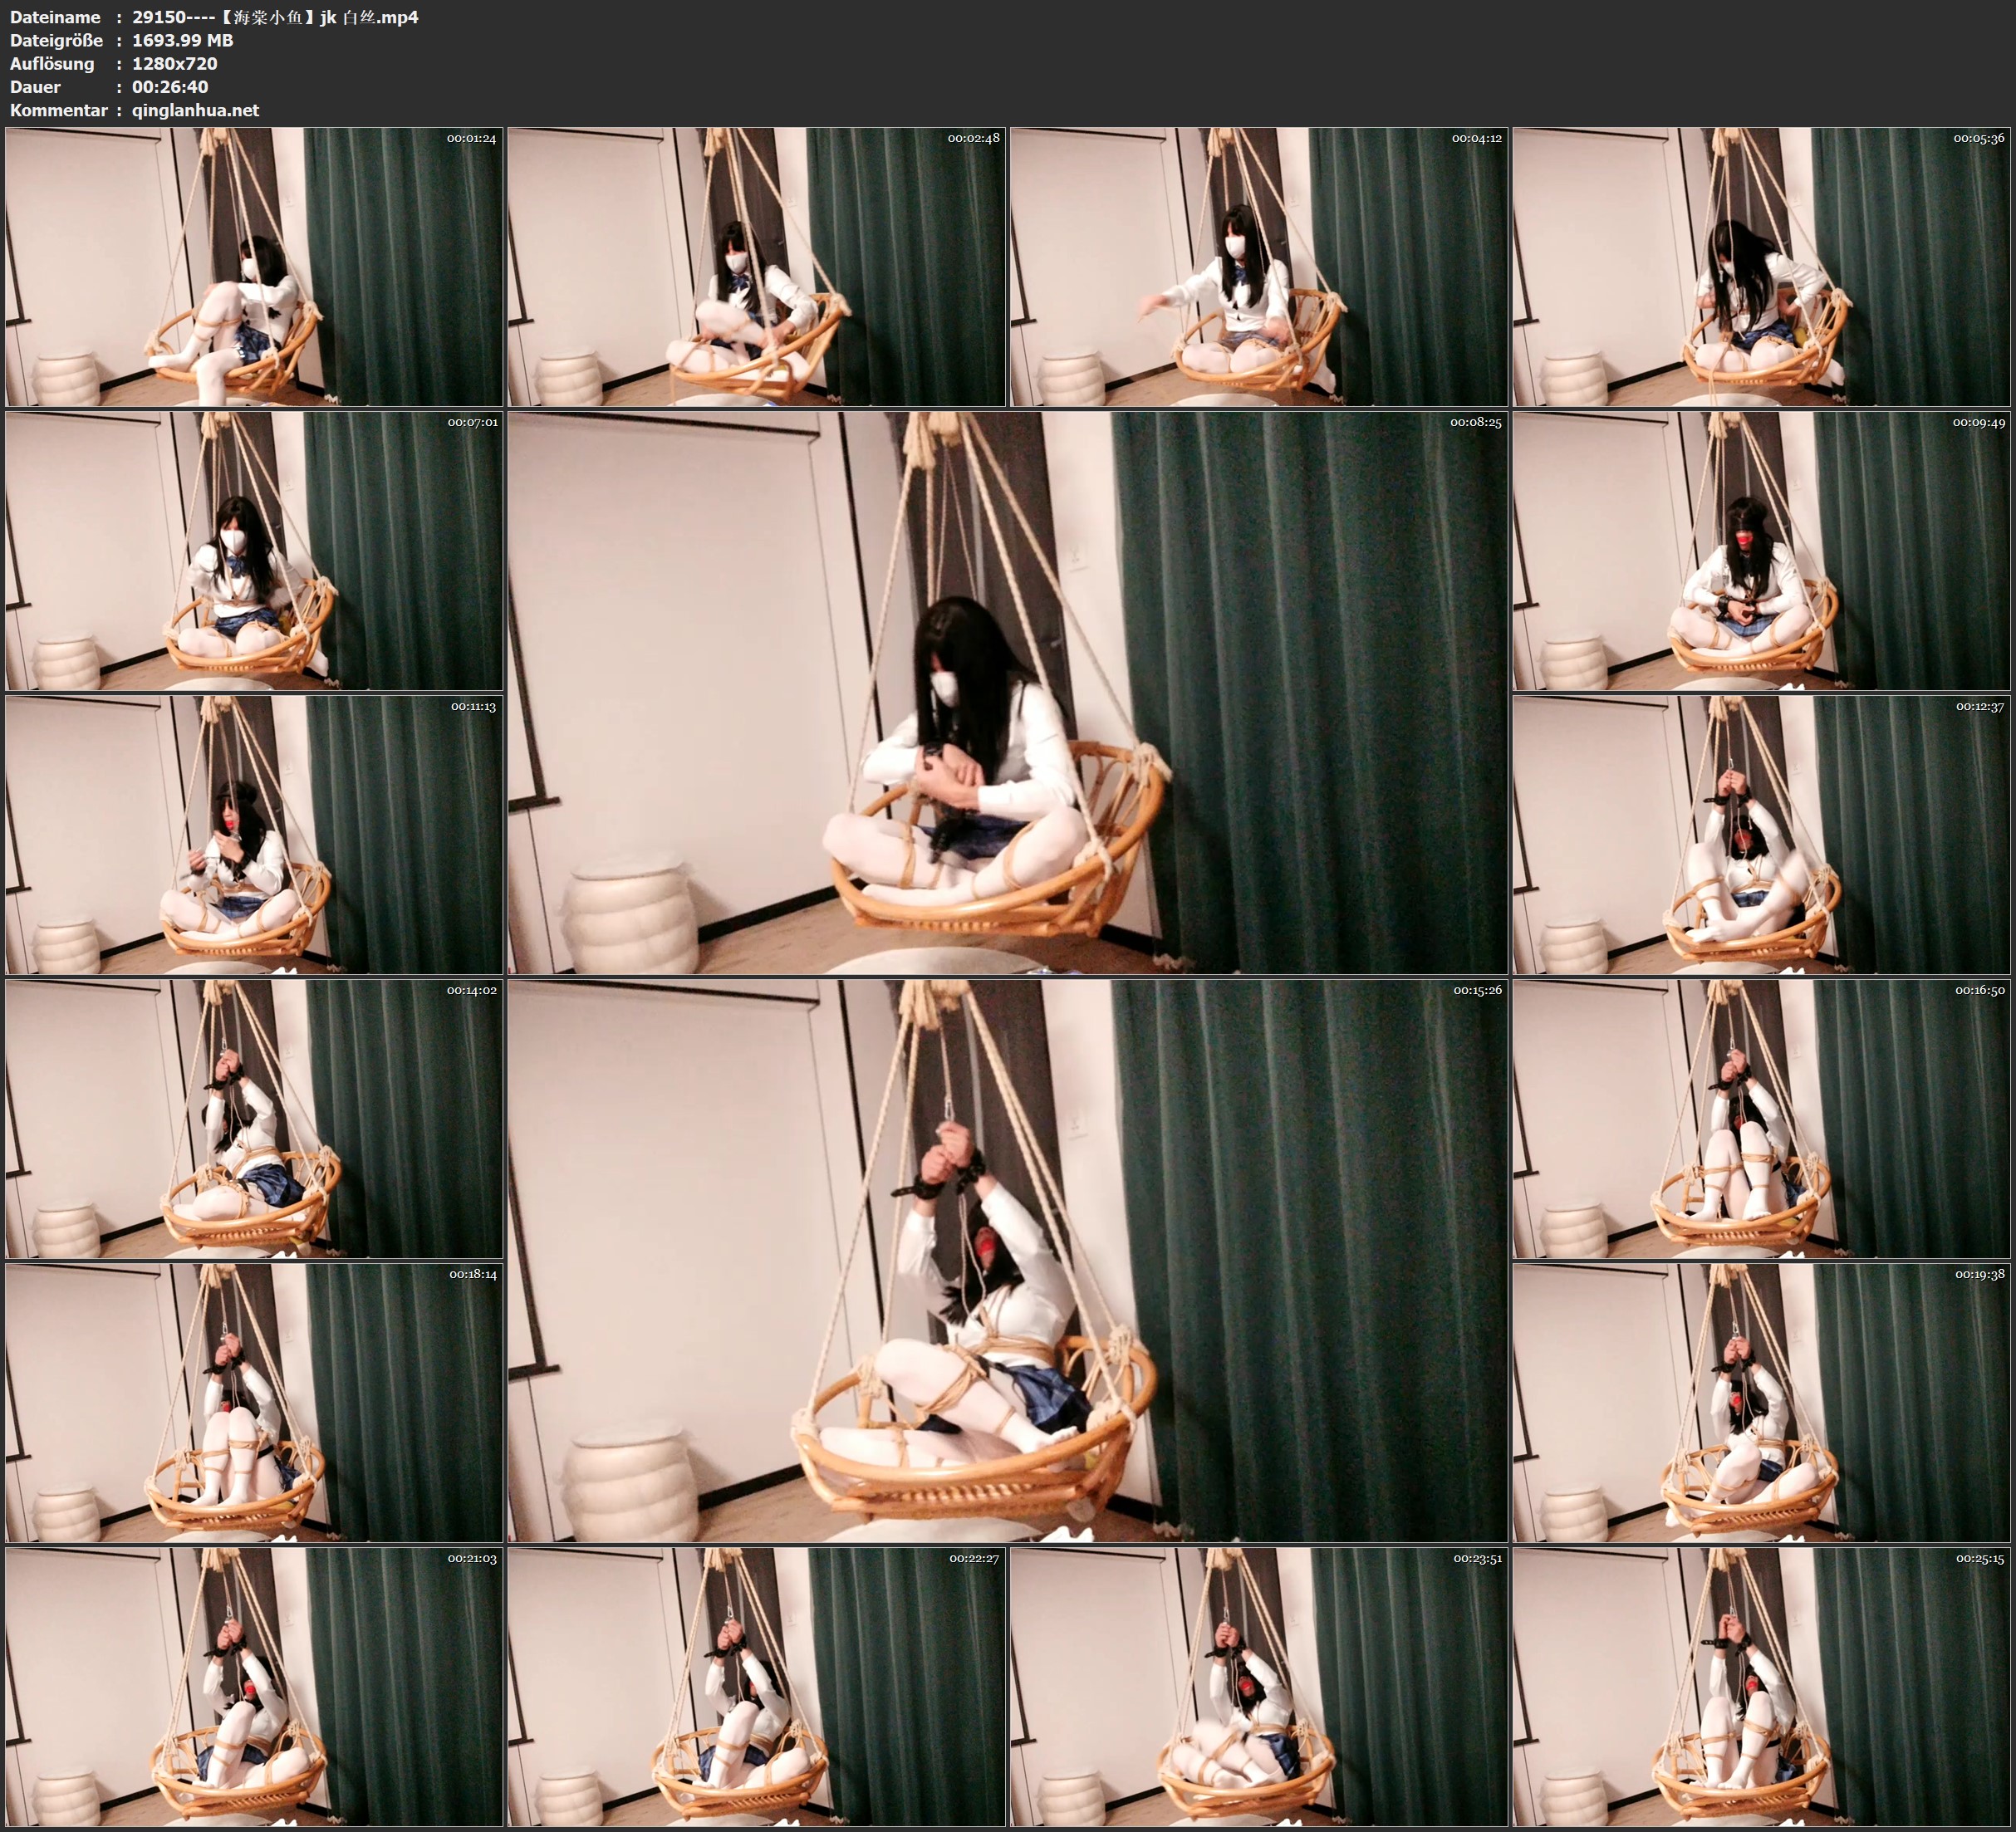Open the frame labeled 00:14:02

point(254,1118)
